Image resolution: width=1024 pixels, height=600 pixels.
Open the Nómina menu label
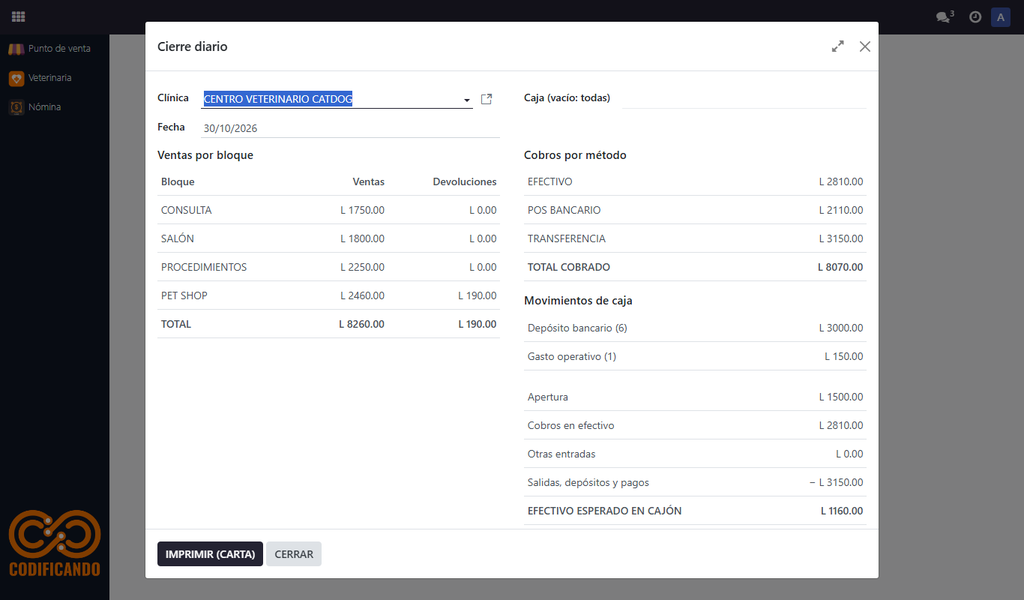pyautogui.click(x=44, y=107)
